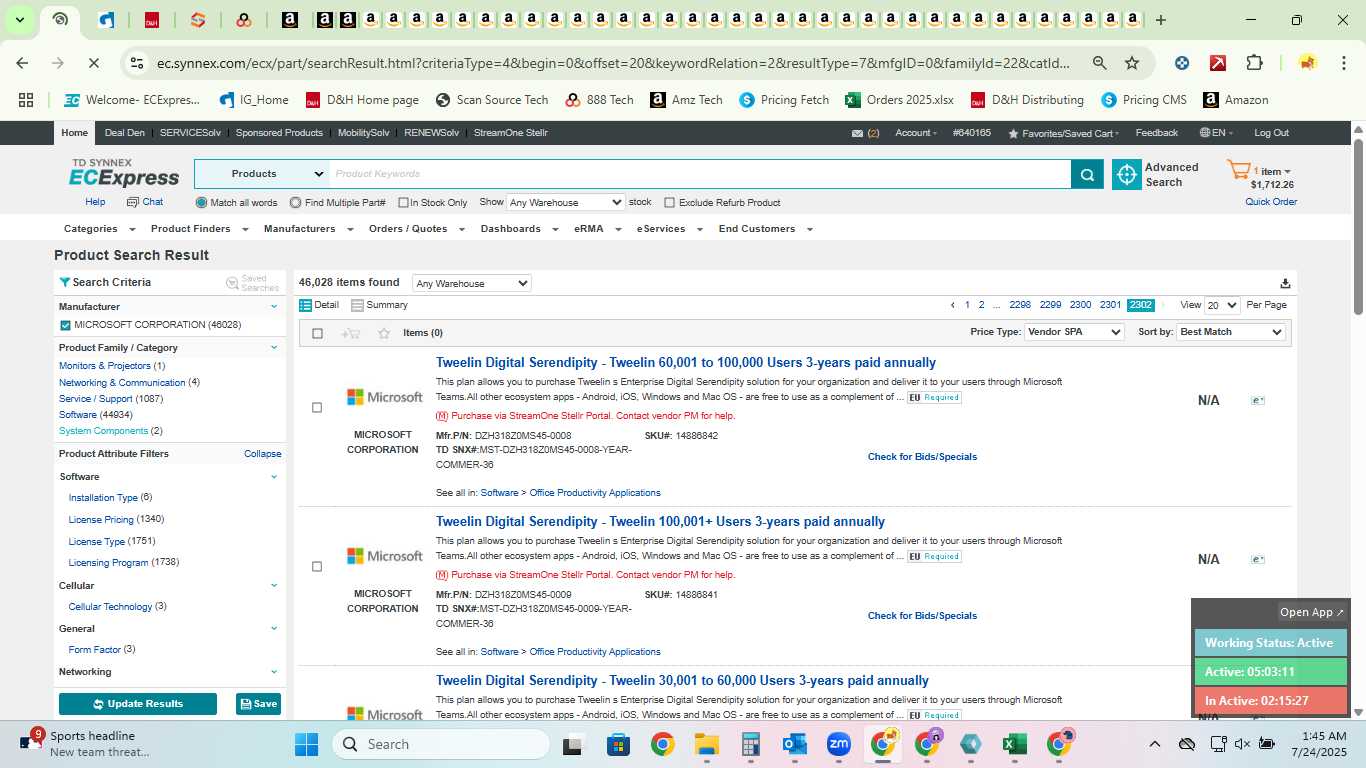
Task: Open the Deal Den tab
Action: tap(124, 133)
